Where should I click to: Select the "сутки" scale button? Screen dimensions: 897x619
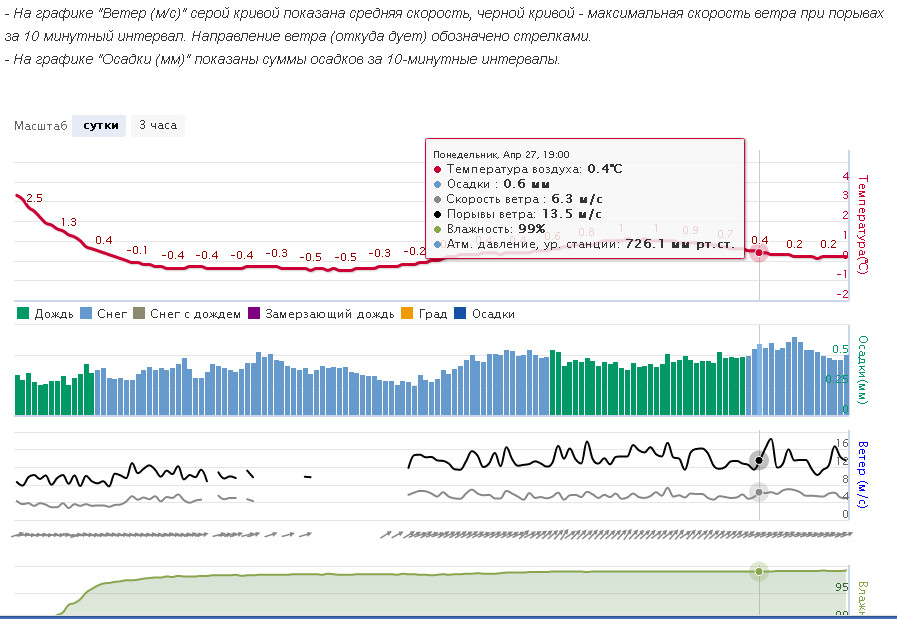pyautogui.click(x=99, y=126)
